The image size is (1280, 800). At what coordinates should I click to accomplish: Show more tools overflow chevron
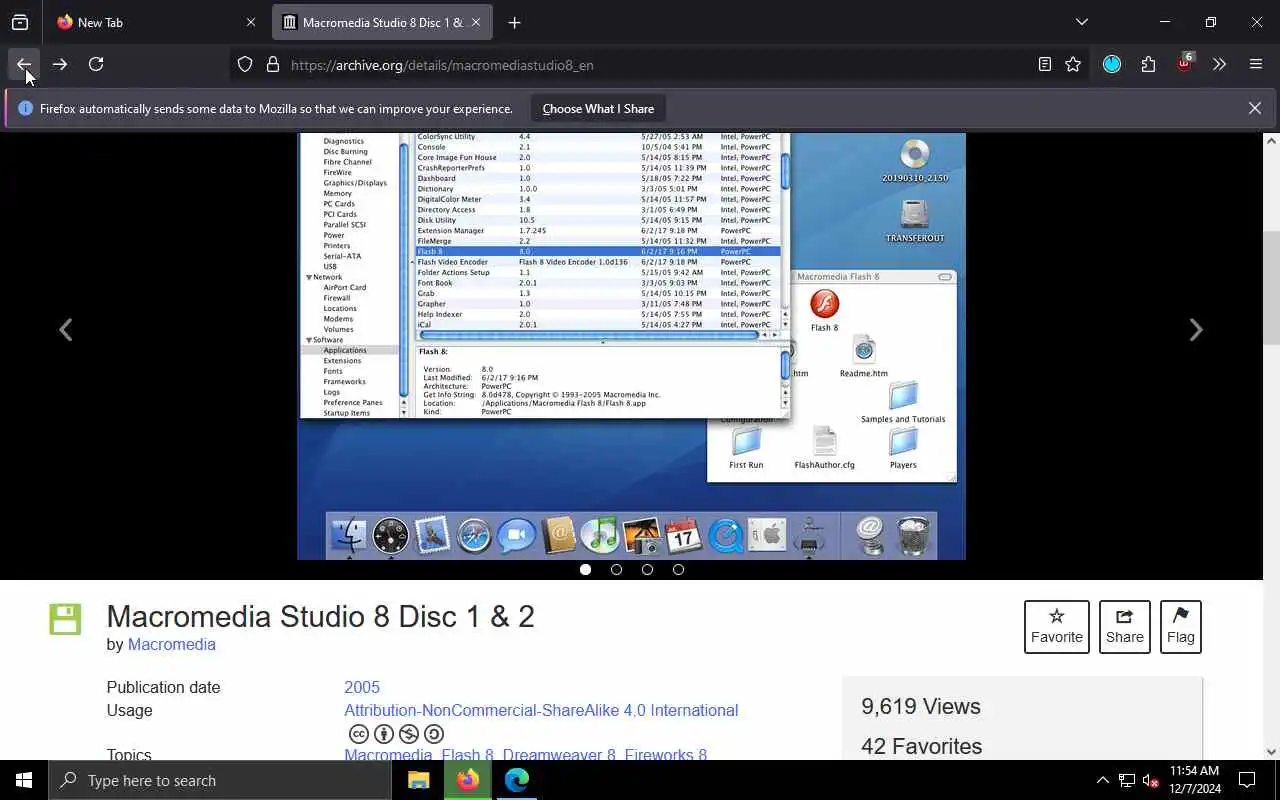tap(1219, 65)
